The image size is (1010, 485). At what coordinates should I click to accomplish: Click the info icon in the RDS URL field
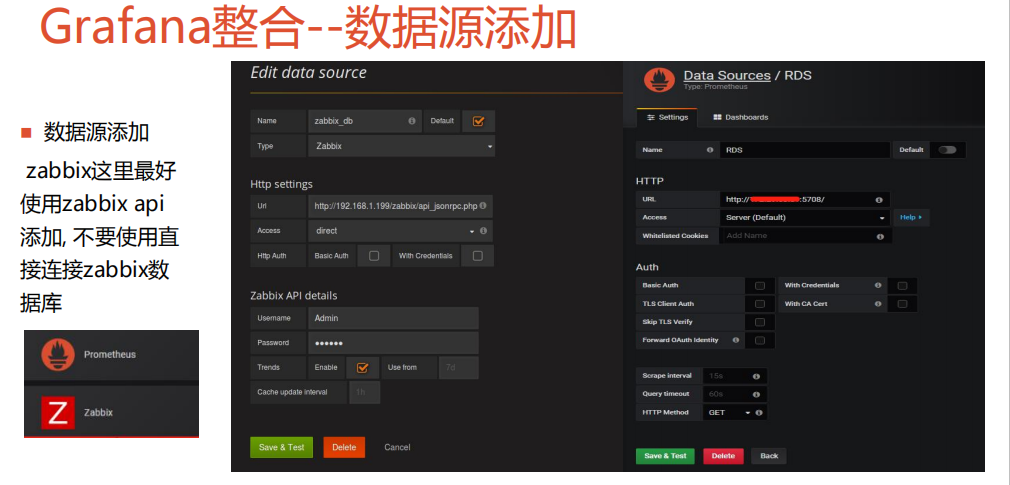(x=879, y=200)
